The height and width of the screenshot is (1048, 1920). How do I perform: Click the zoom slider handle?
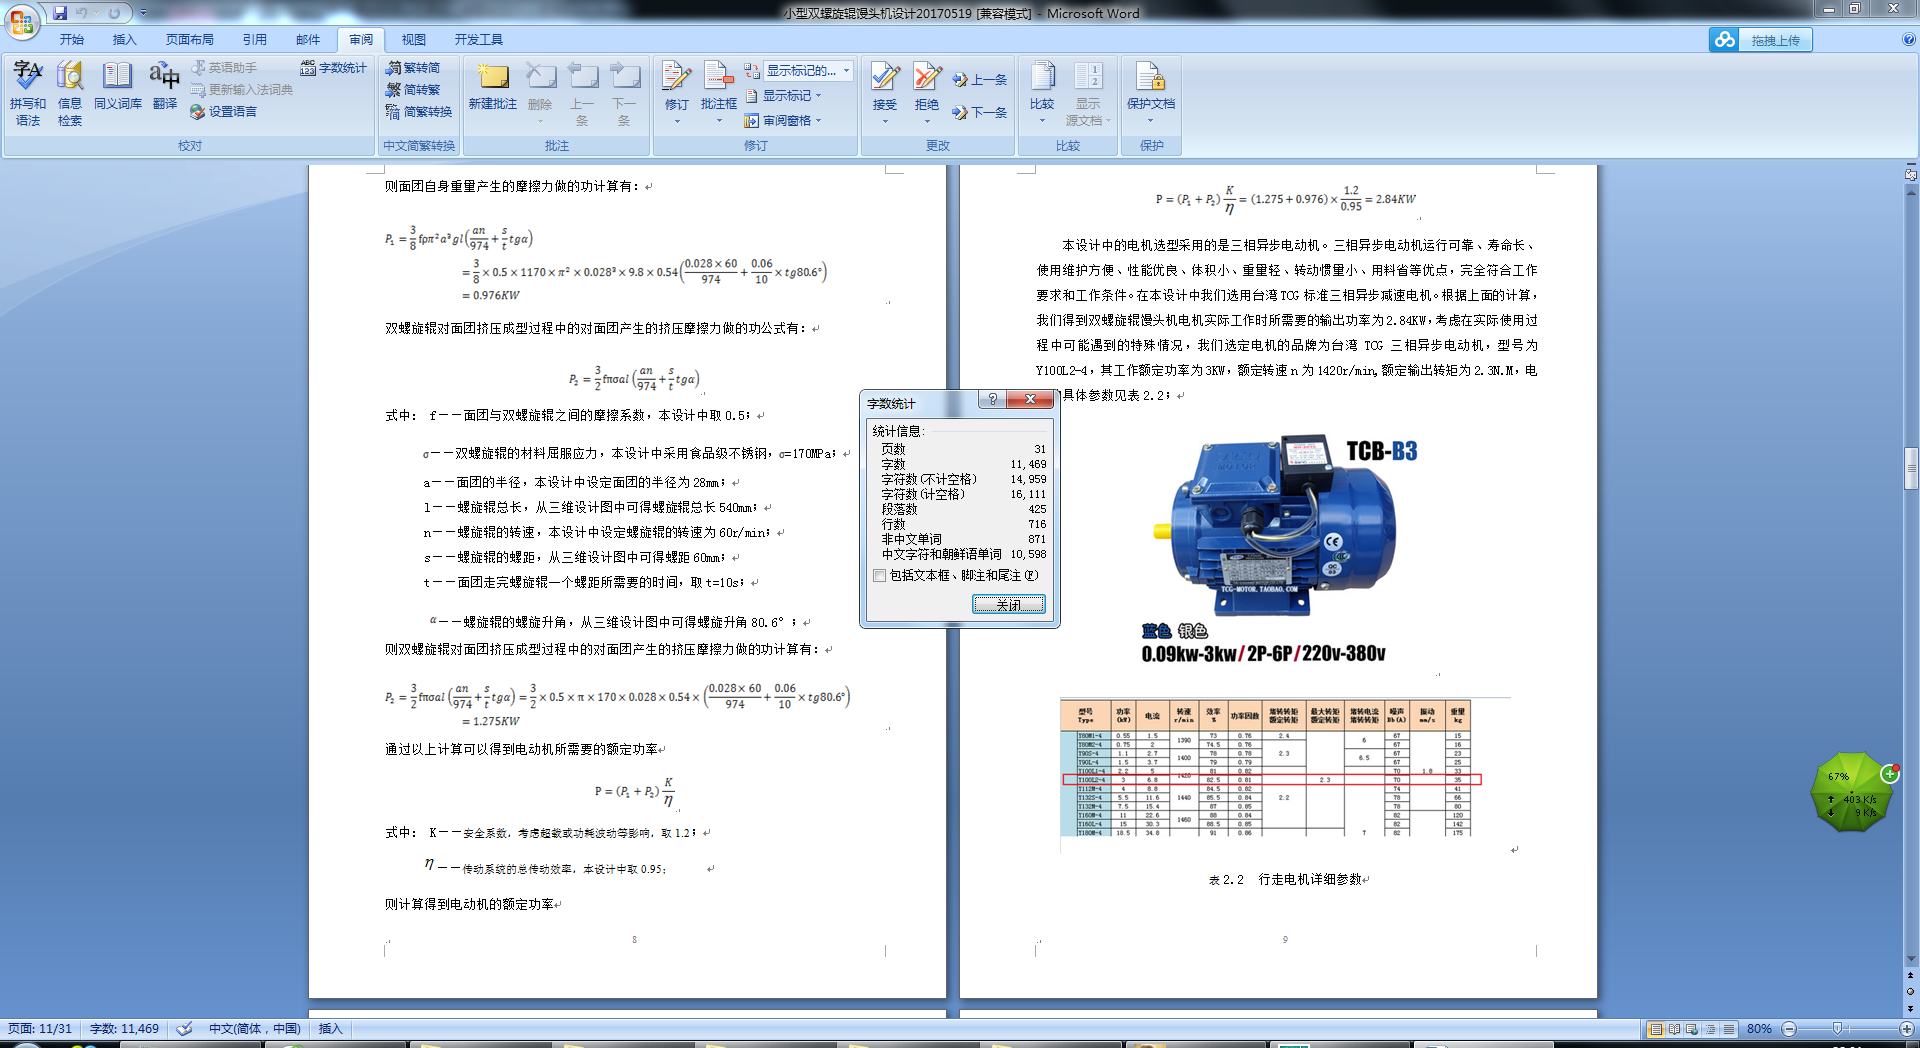tap(1837, 1029)
